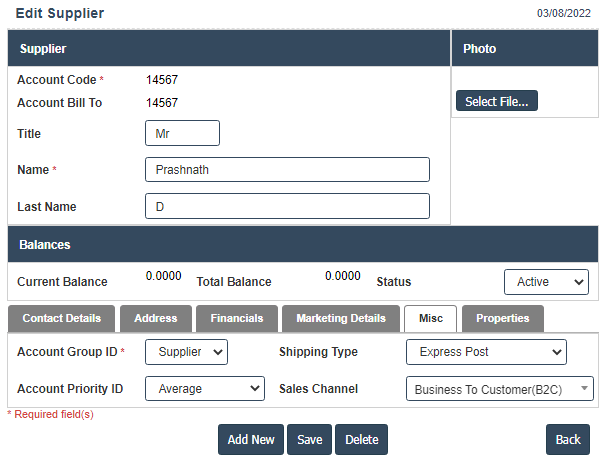Image resolution: width=607 pixels, height=462 pixels.
Task: Switch to the Contact Details tab
Action: point(61,318)
